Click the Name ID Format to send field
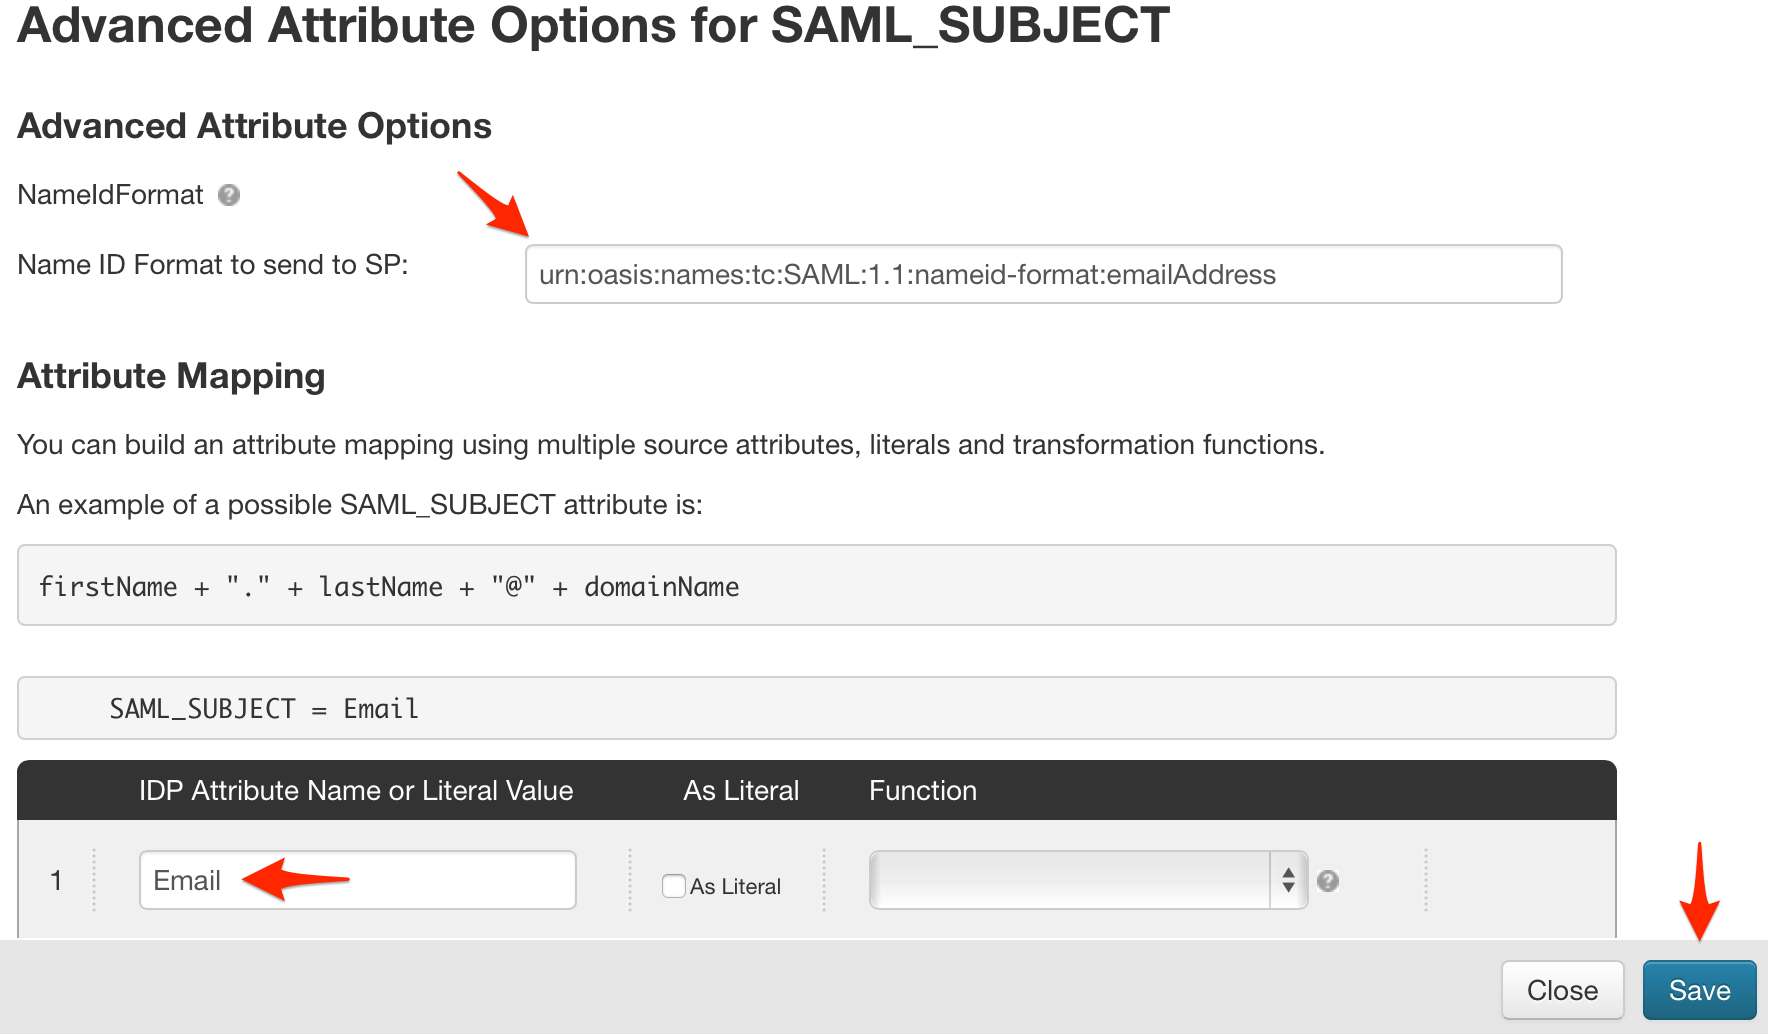The image size is (1768, 1034). (x=1043, y=274)
